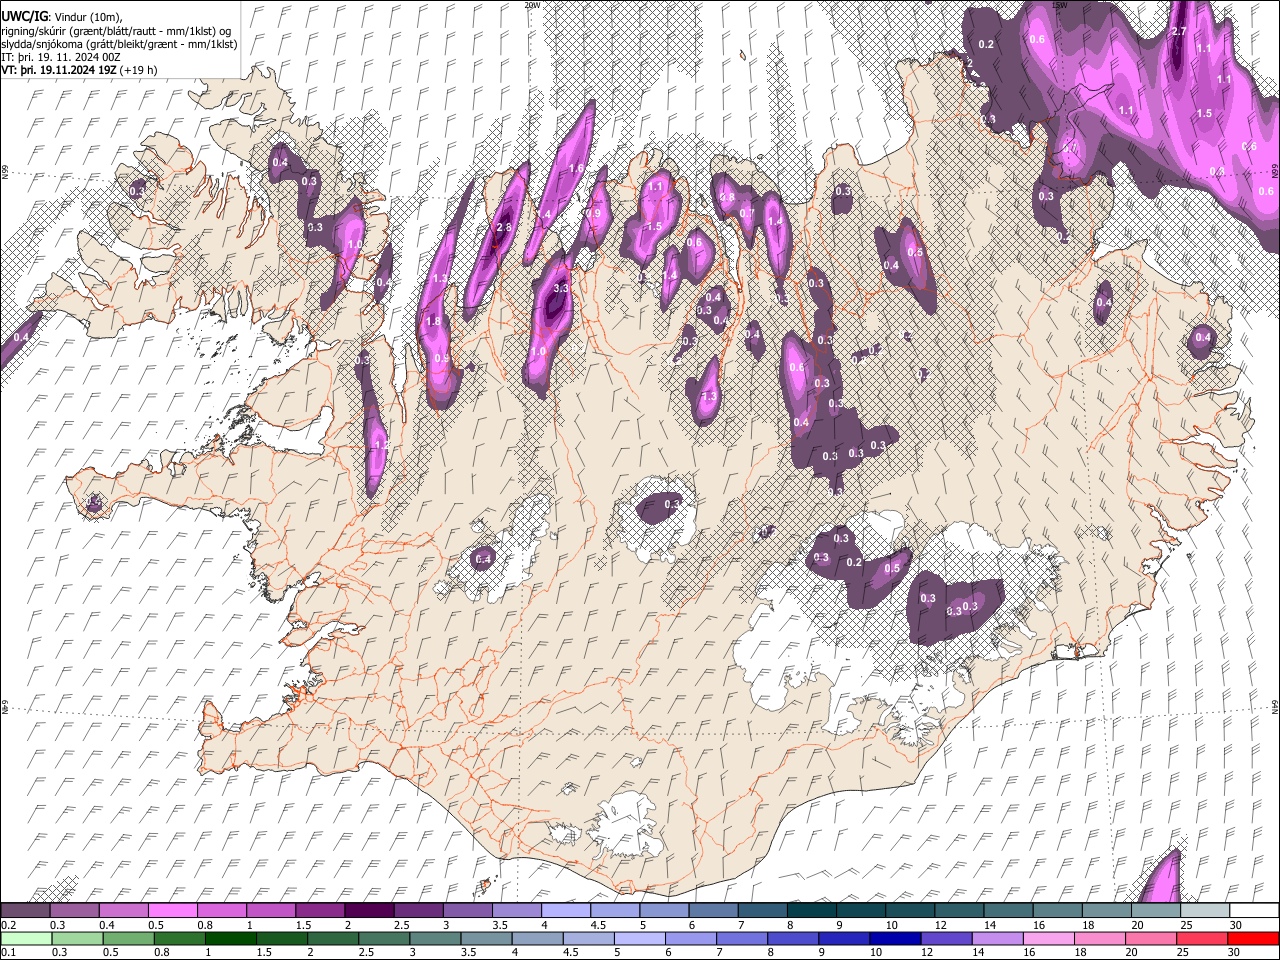Click the 0.1 label in the lower legend

(9, 953)
